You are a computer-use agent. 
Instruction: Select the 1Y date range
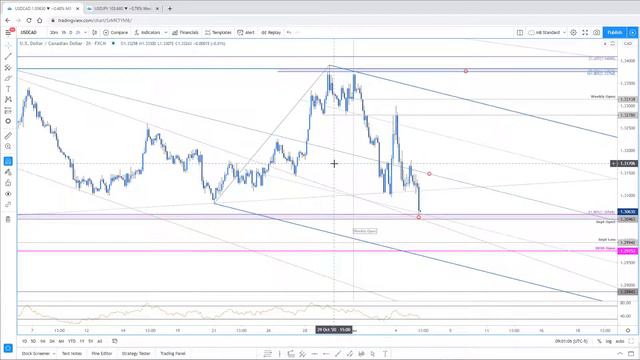pos(82,341)
